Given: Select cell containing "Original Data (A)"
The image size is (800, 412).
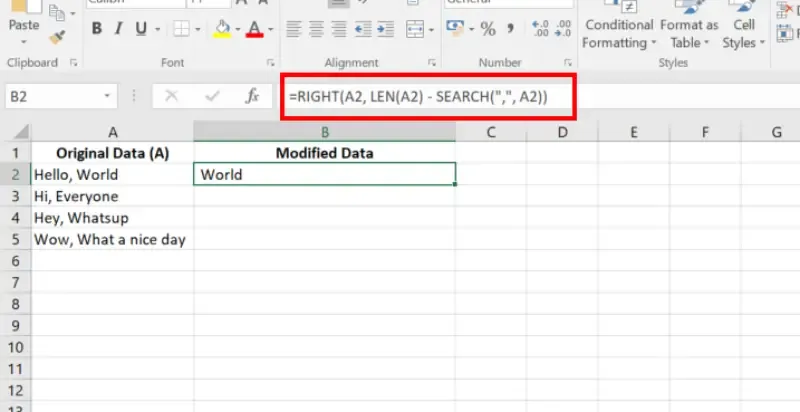Looking at the screenshot, I should (x=113, y=152).
